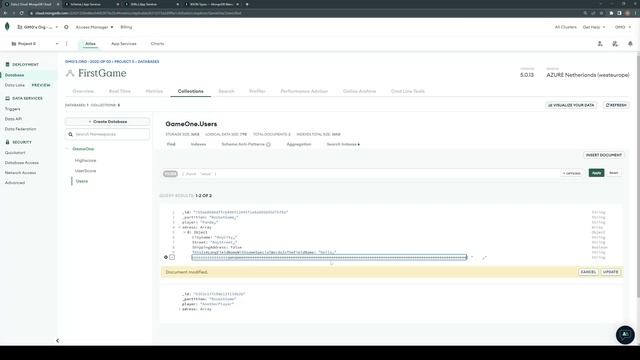This screenshot has width=640, height=360.
Task: Click the browser profile avatar
Action: point(627,13)
